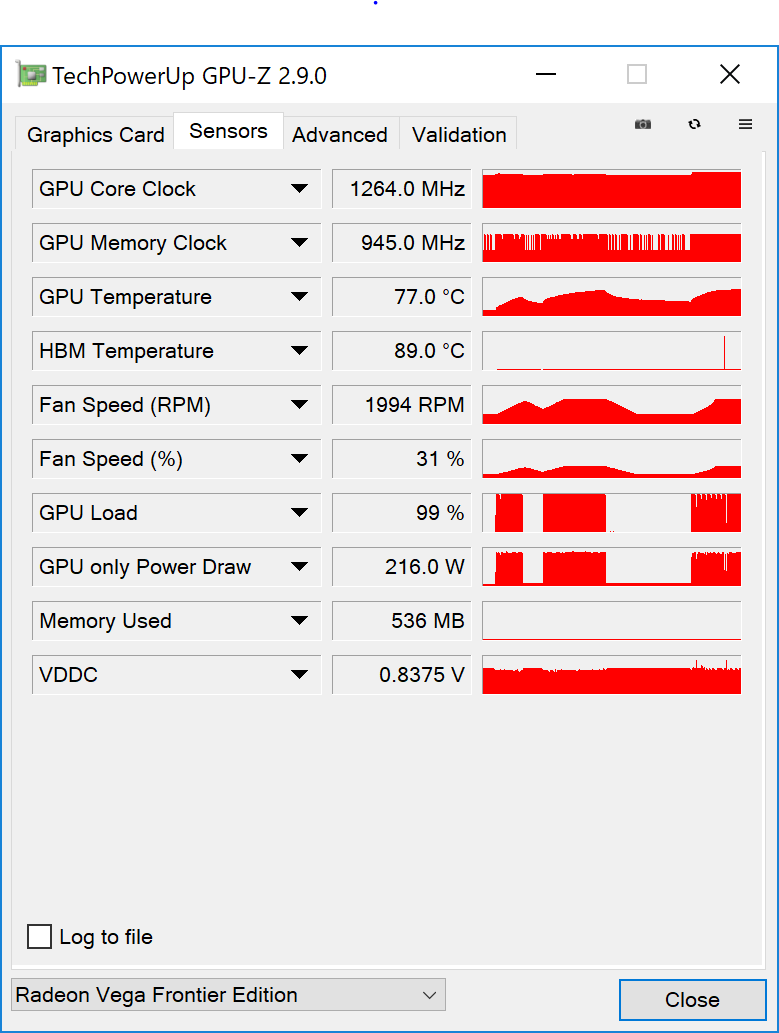Expand the GPU Core Clock dropdown arrow
The width and height of the screenshot is (779, 1033).
point(299,189)
